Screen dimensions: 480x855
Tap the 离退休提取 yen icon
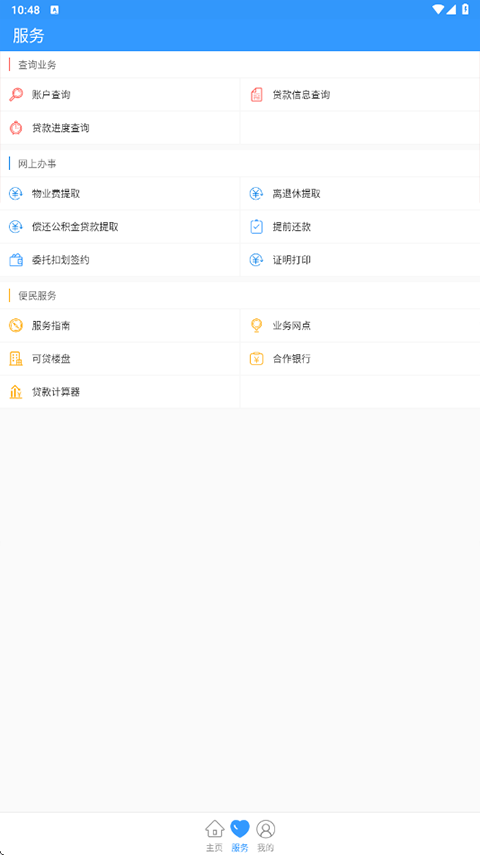[256, 194]
